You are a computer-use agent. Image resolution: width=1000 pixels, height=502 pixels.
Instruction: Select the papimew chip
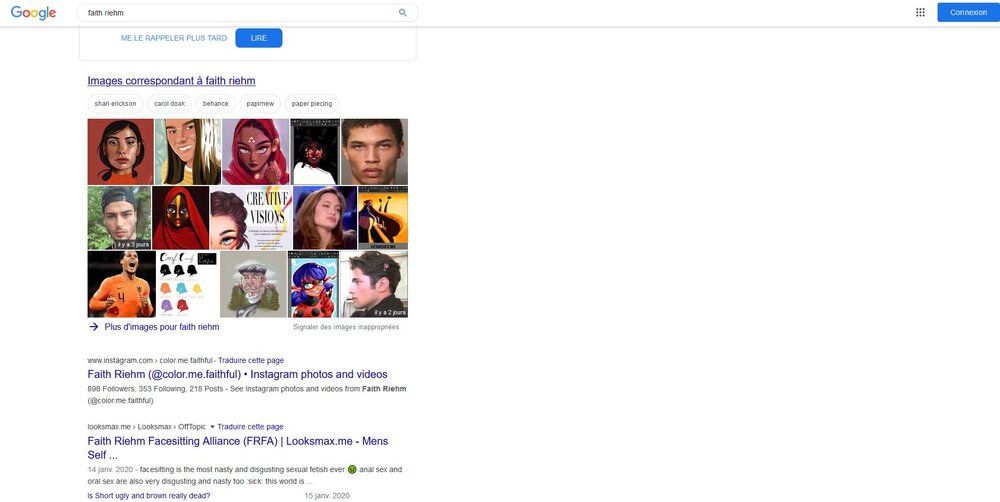click(x=260, y=103)
